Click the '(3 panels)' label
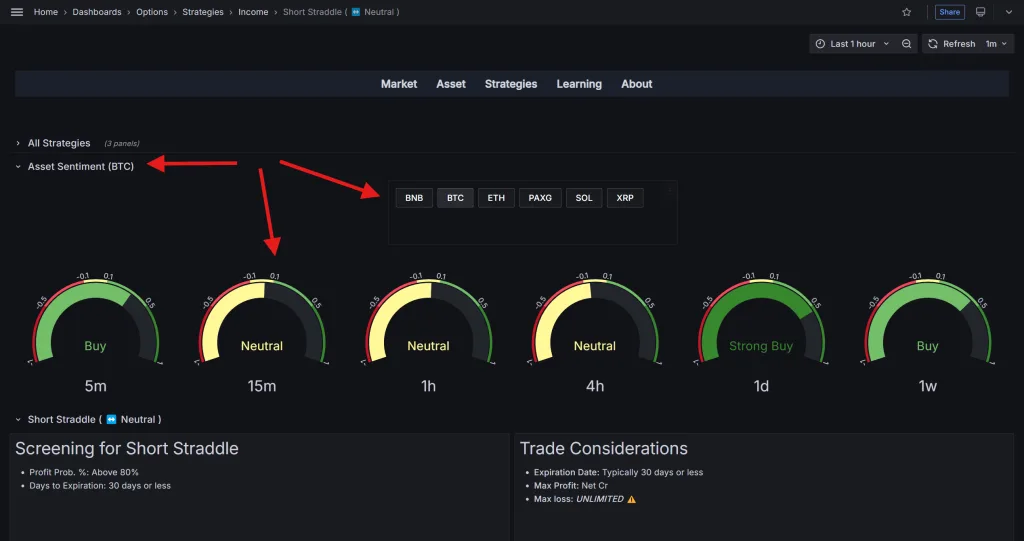 [x=122, y=144]
